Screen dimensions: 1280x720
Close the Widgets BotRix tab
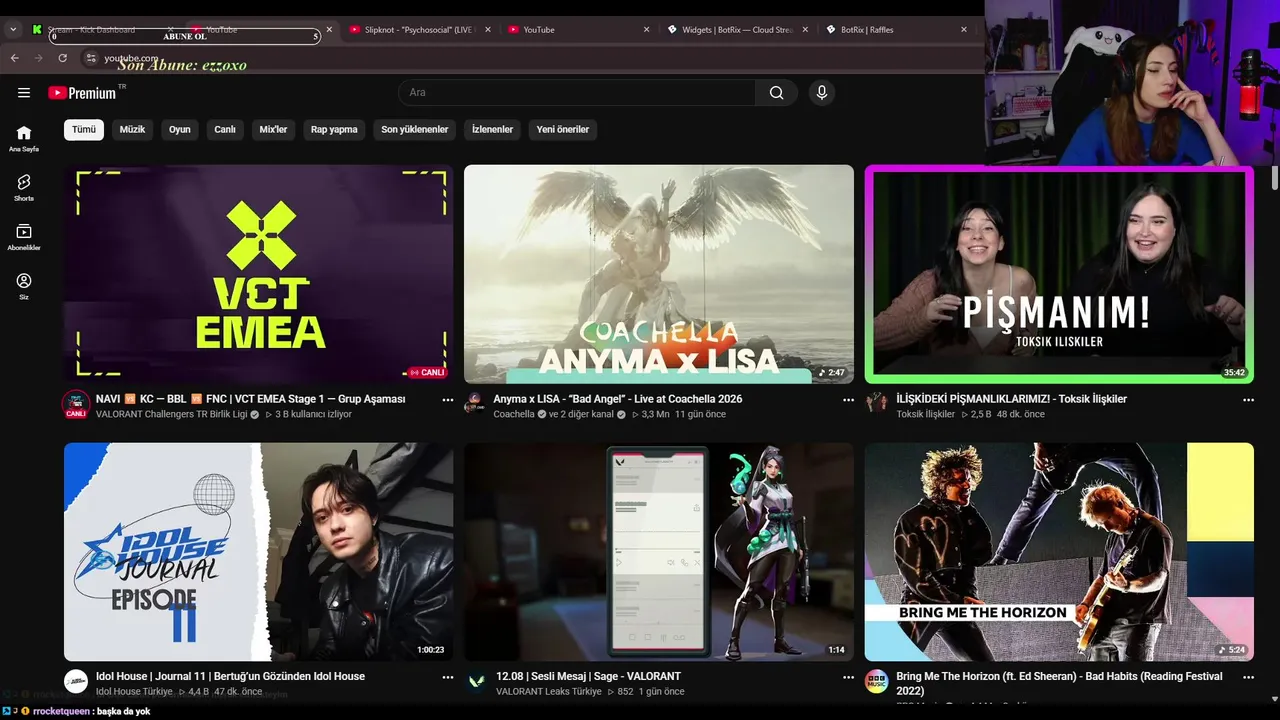tap(807, 30)
